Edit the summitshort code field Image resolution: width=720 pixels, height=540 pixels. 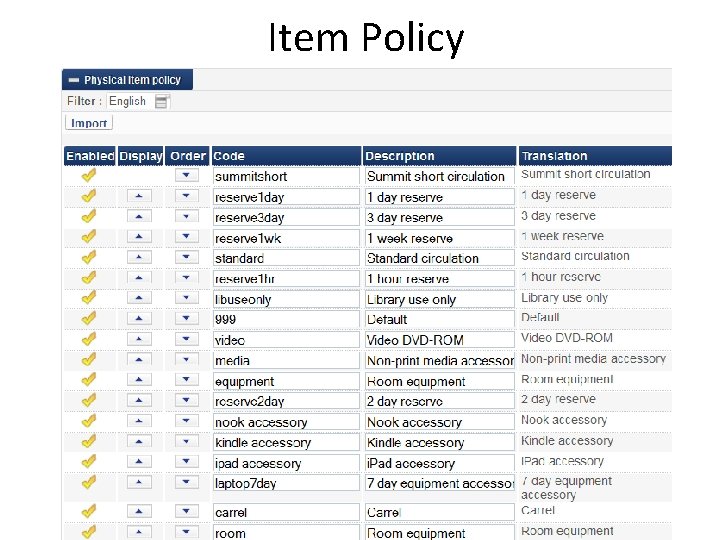[286, 176]
